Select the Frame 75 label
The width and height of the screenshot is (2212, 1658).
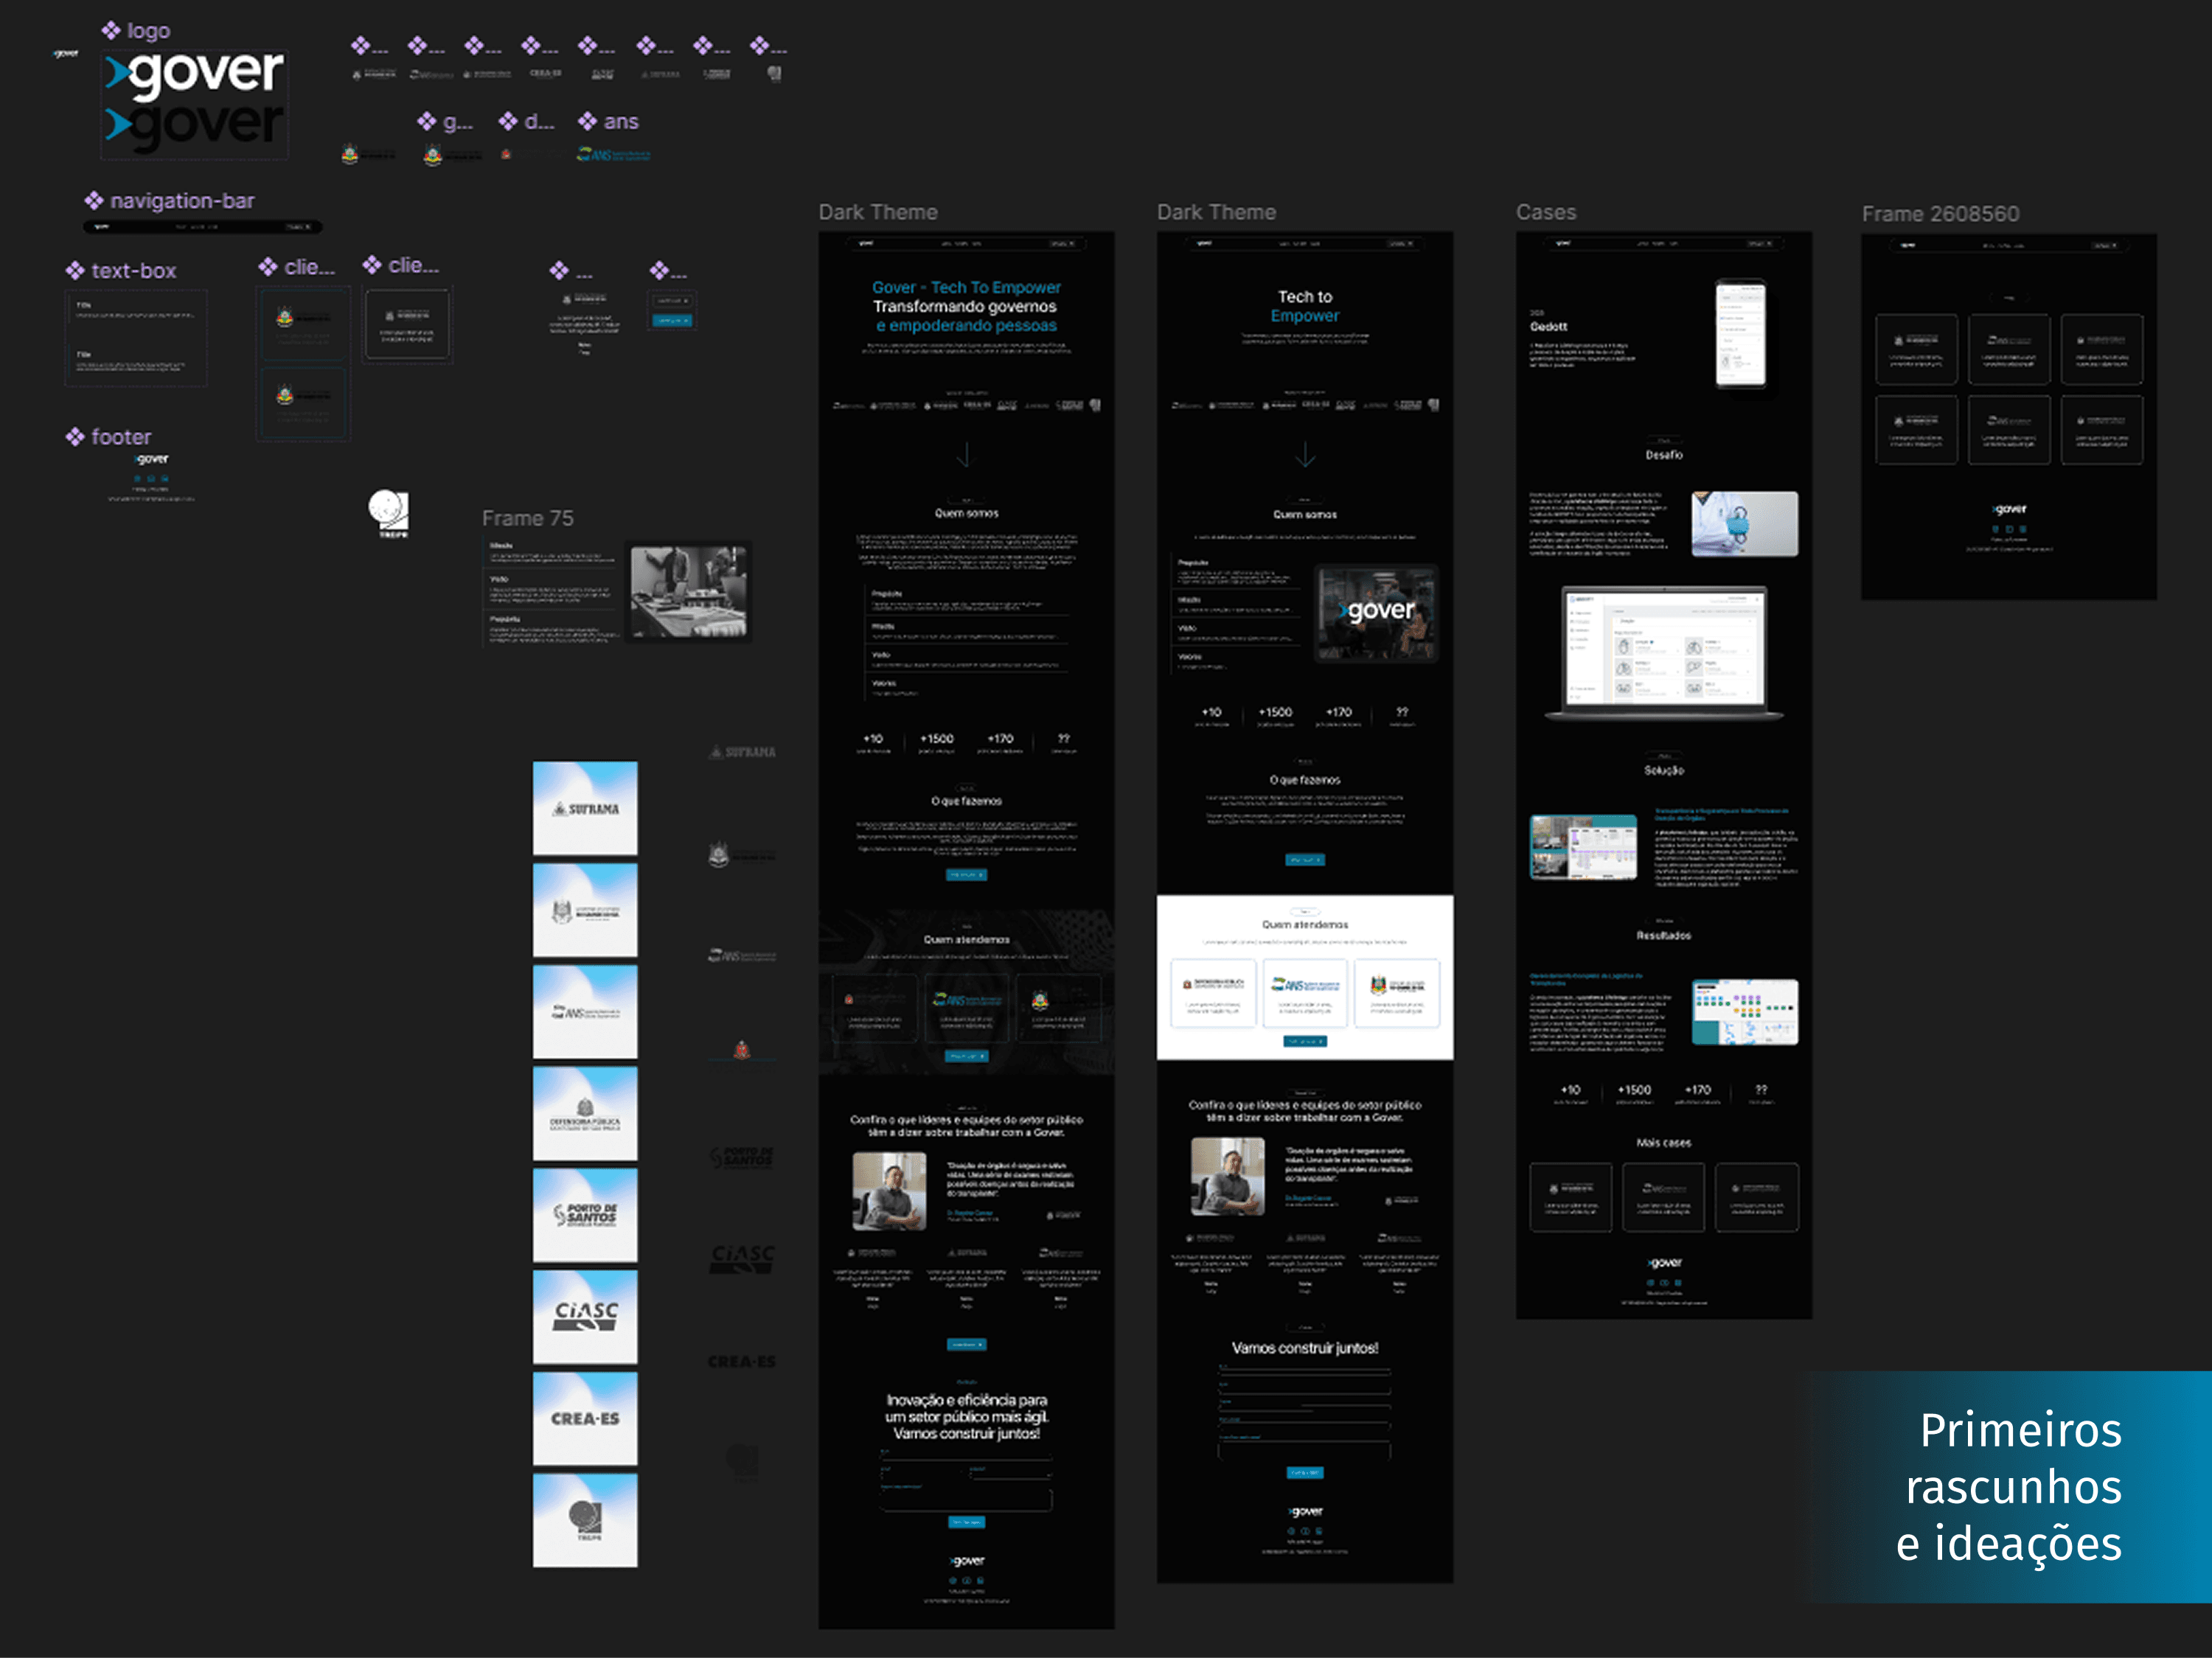tap(527, 518)
